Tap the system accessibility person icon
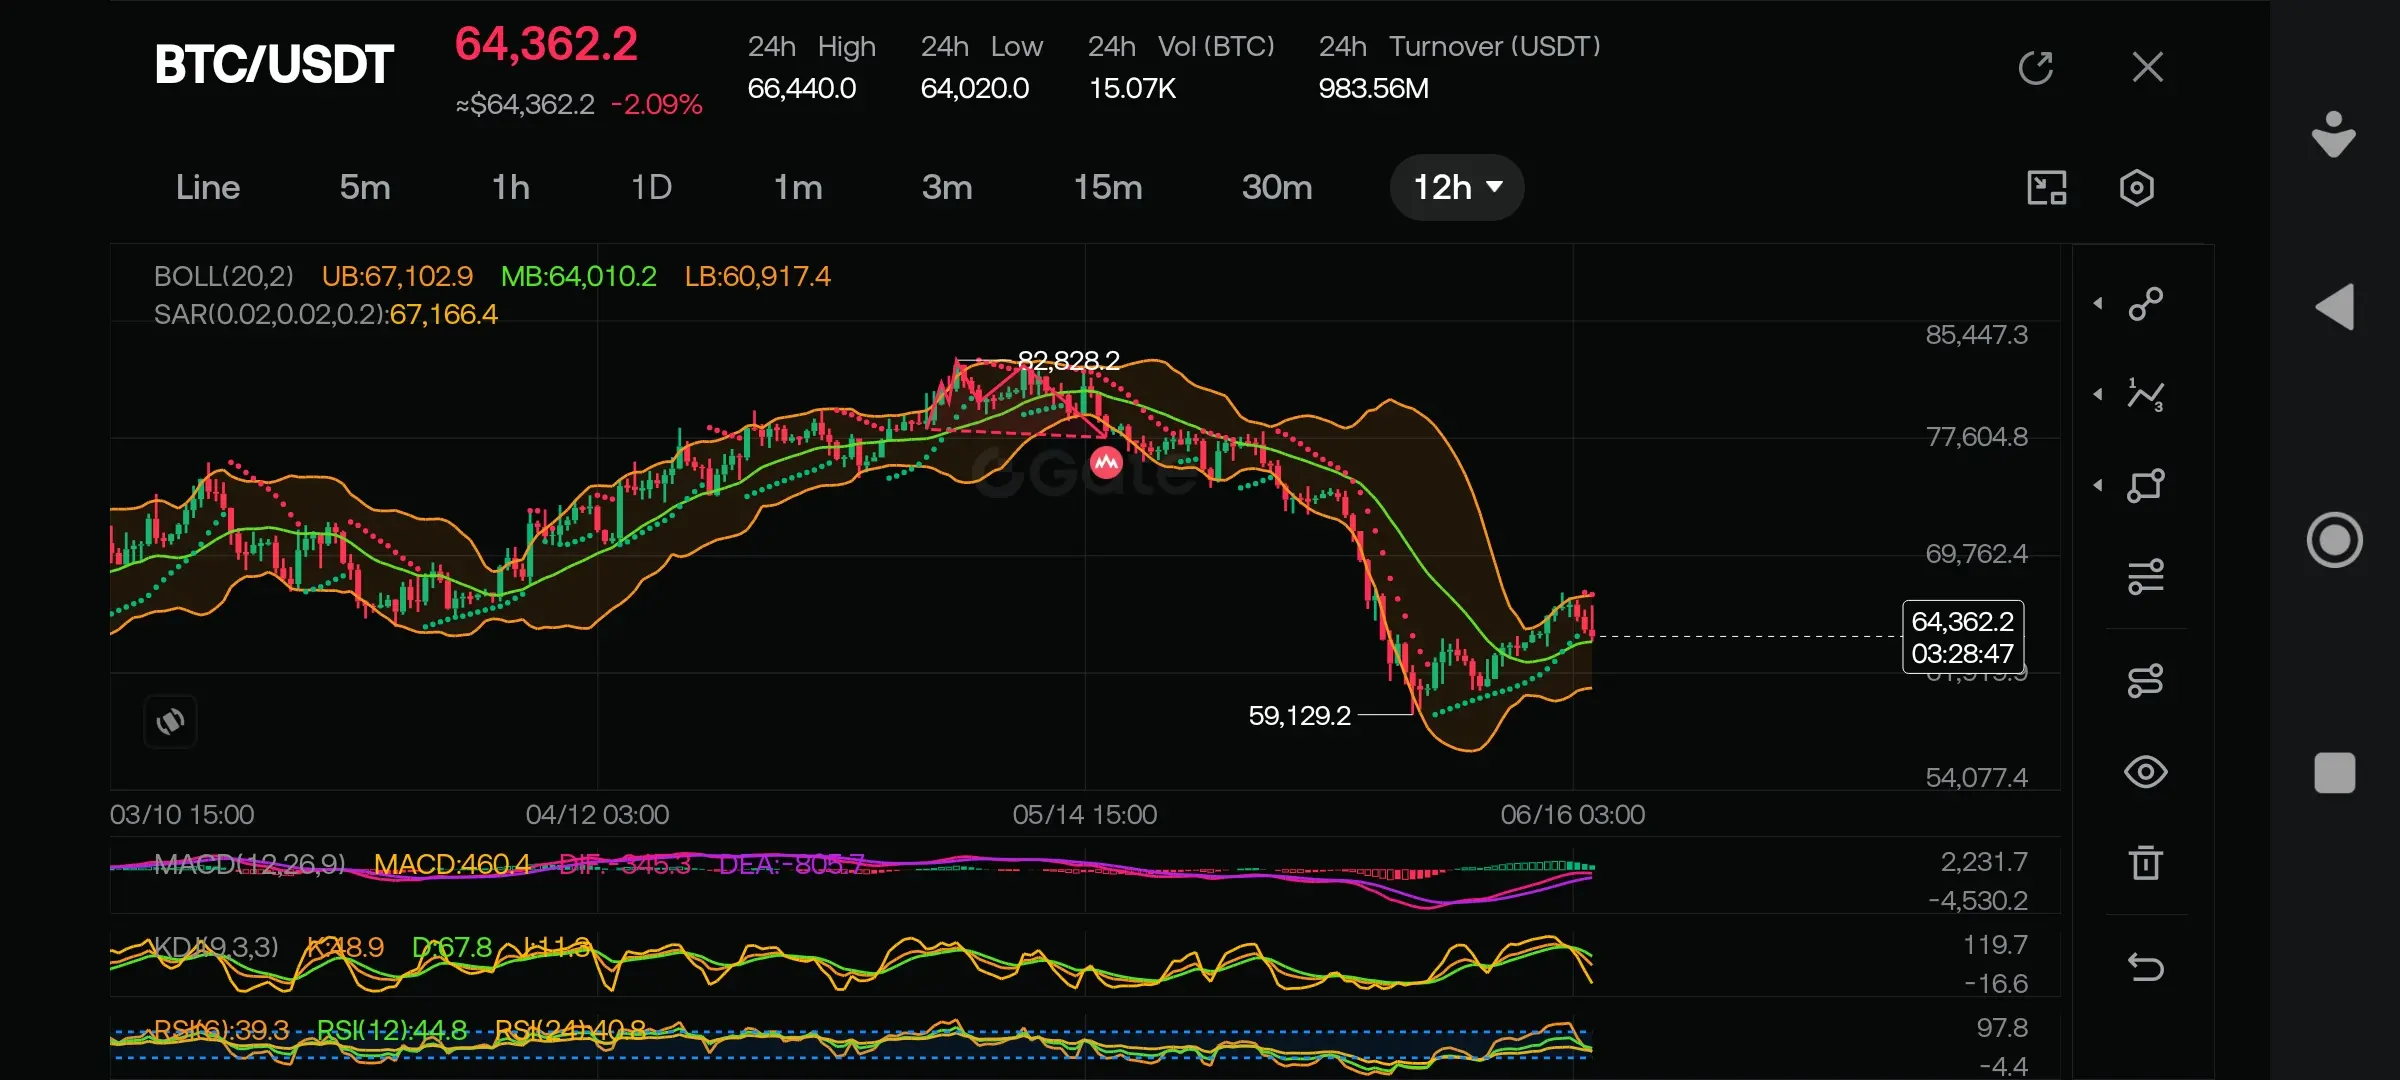The image size is (2400, 1080). point(2334,134)
